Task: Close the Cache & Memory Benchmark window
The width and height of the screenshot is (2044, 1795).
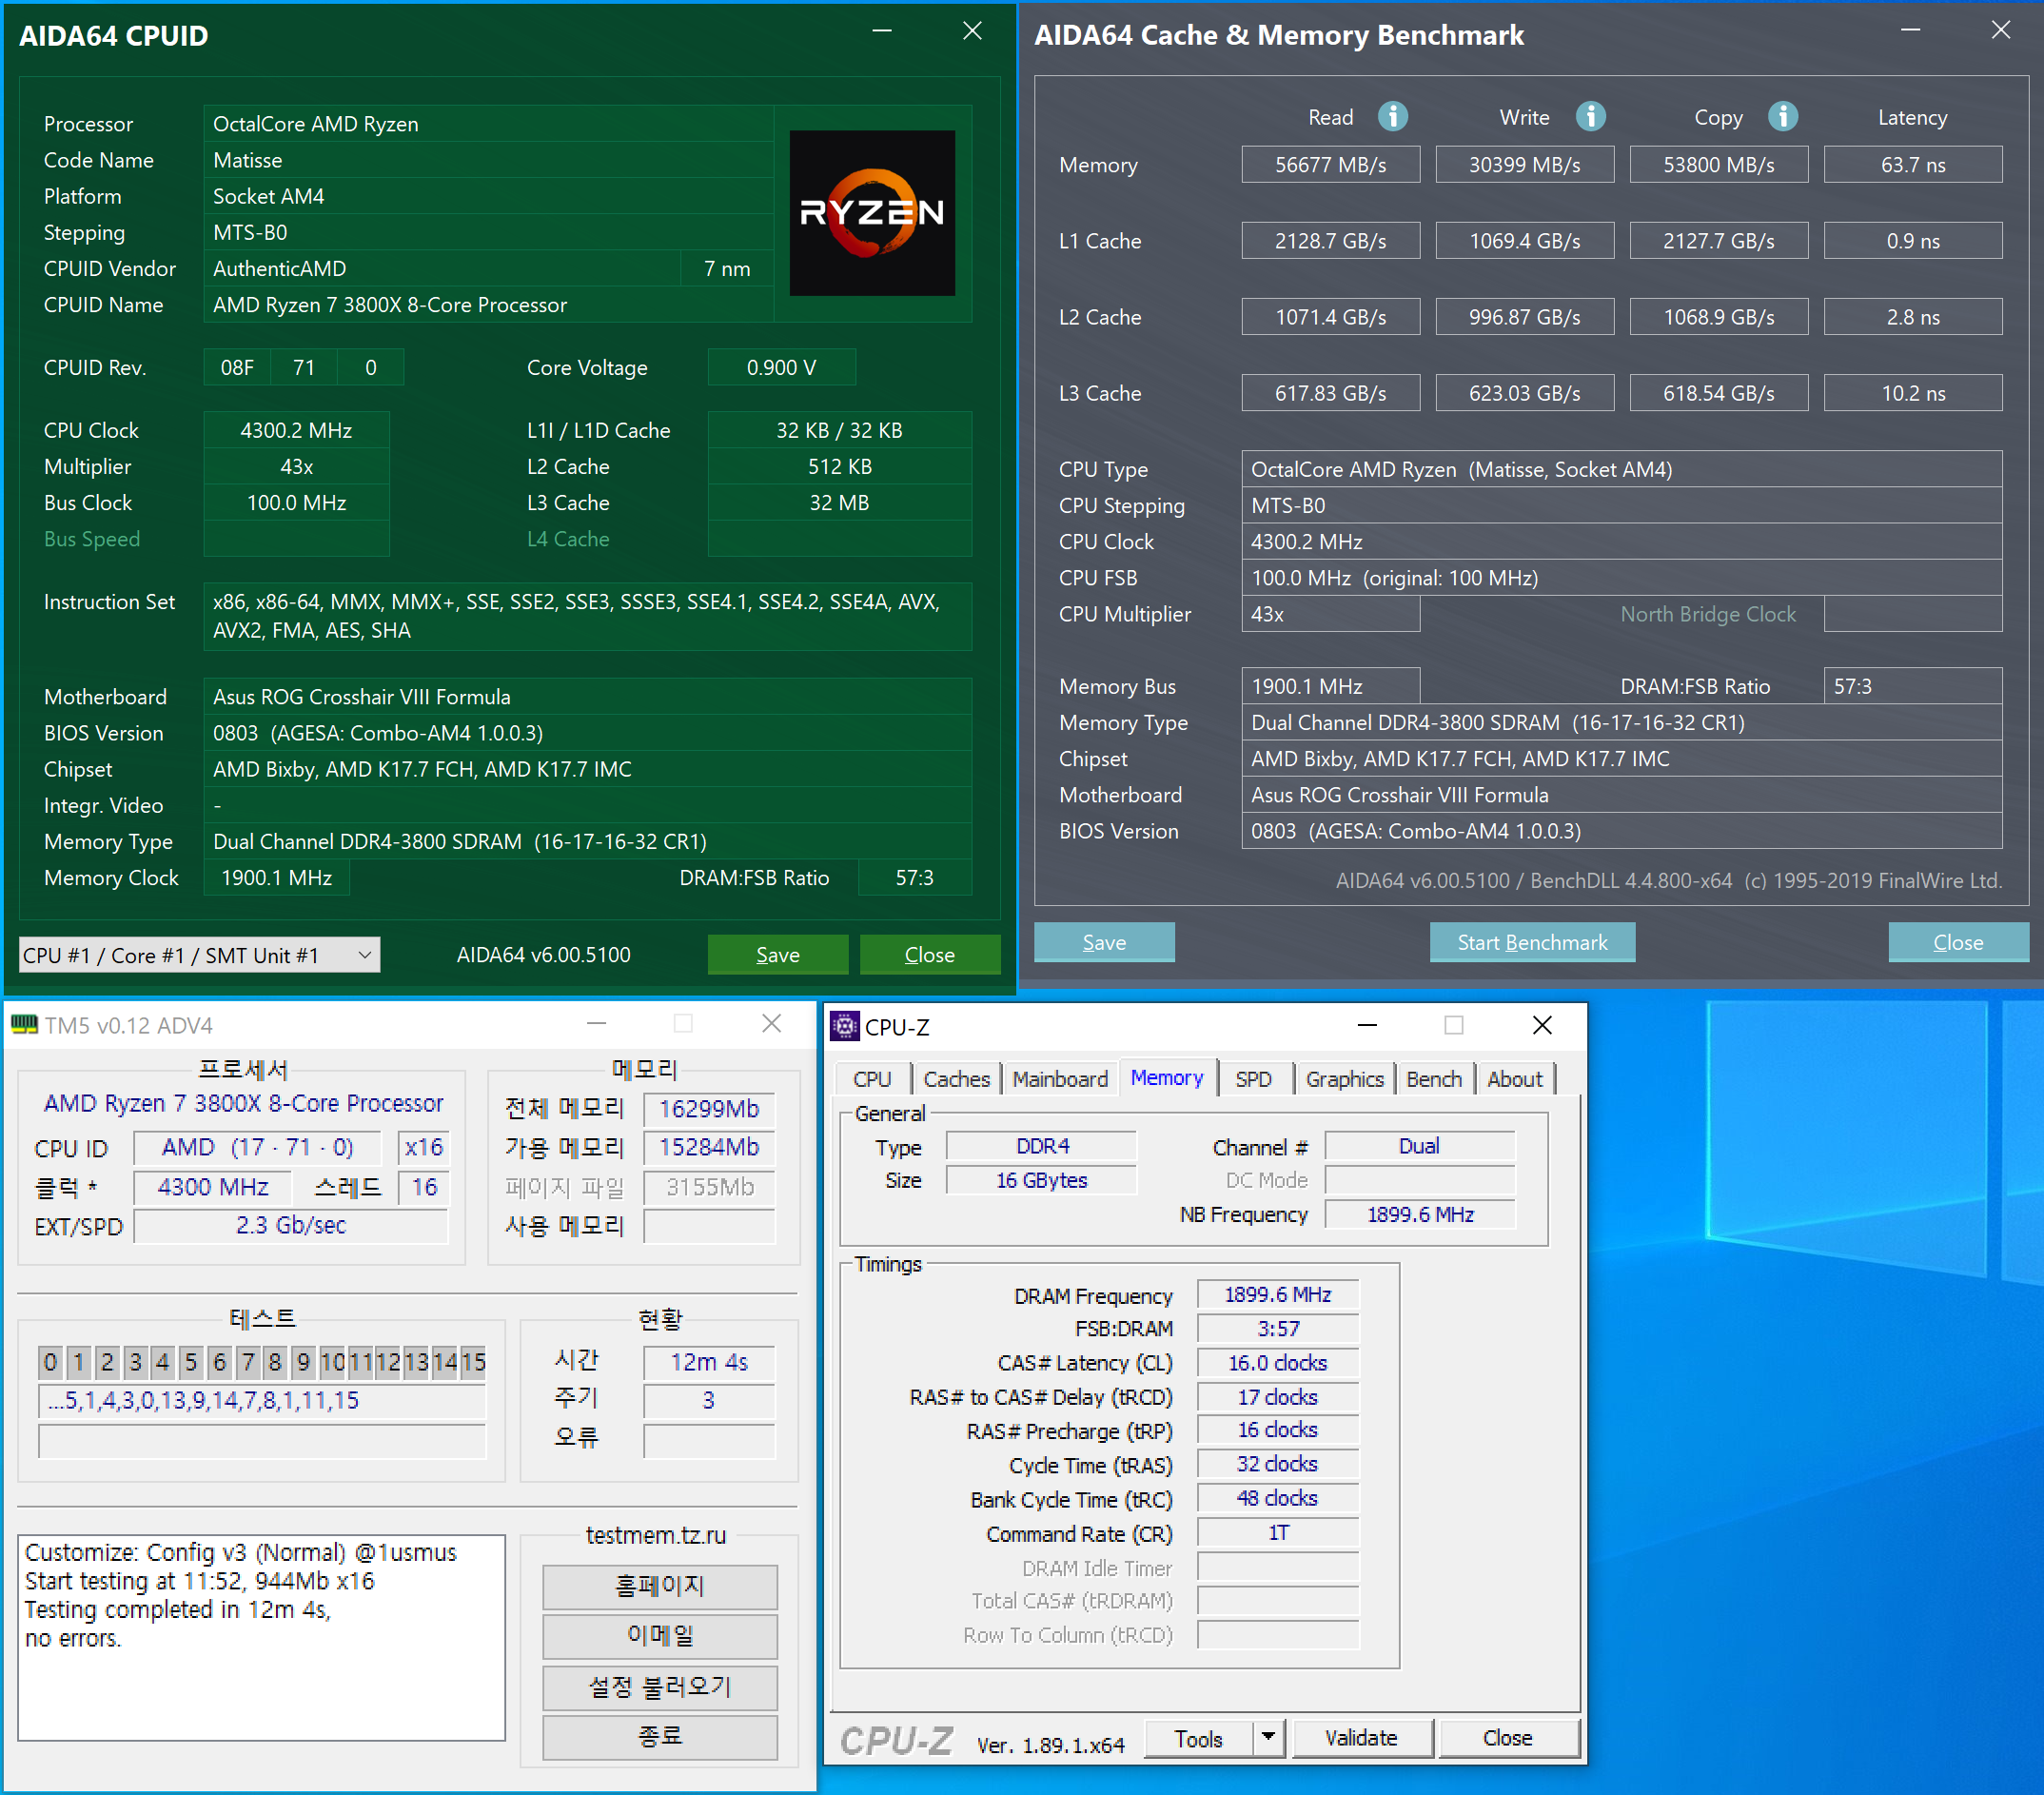Action: [x=2001, y=31]
